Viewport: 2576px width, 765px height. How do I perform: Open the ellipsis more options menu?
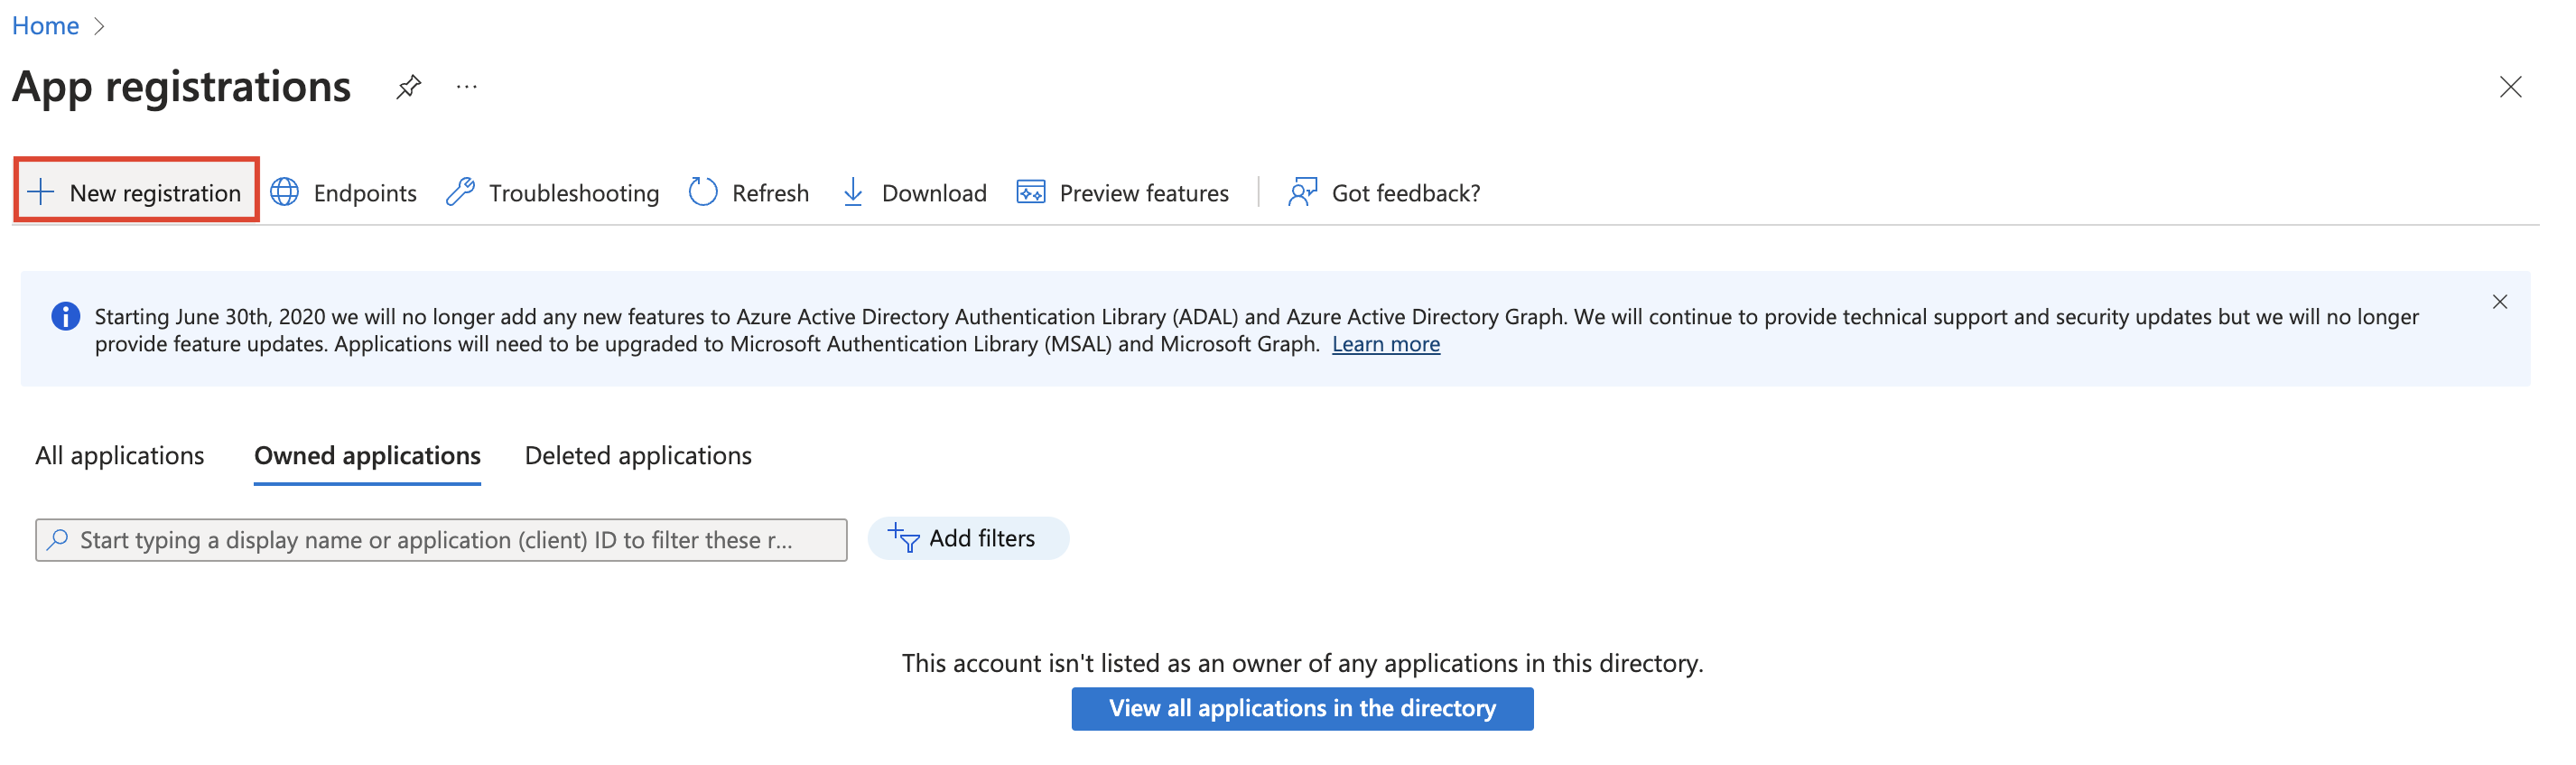(467, 87)
